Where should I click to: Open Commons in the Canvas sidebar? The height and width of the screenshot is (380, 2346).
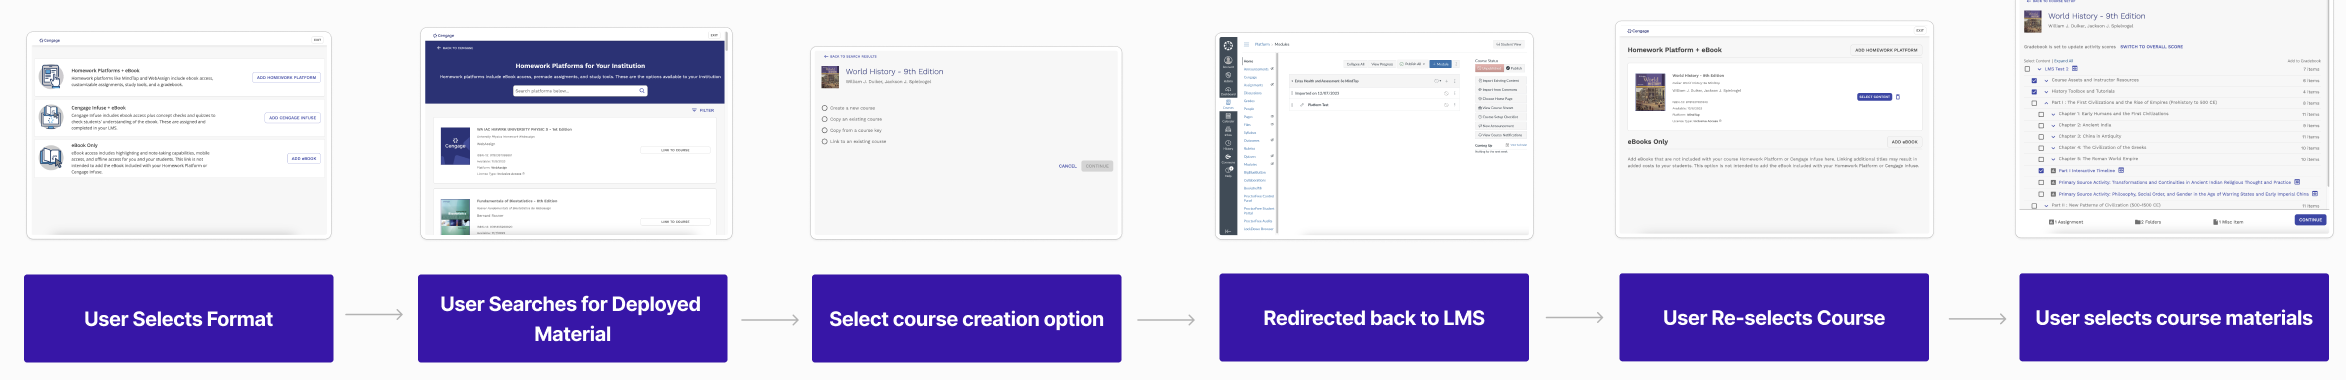[1228, 159]
